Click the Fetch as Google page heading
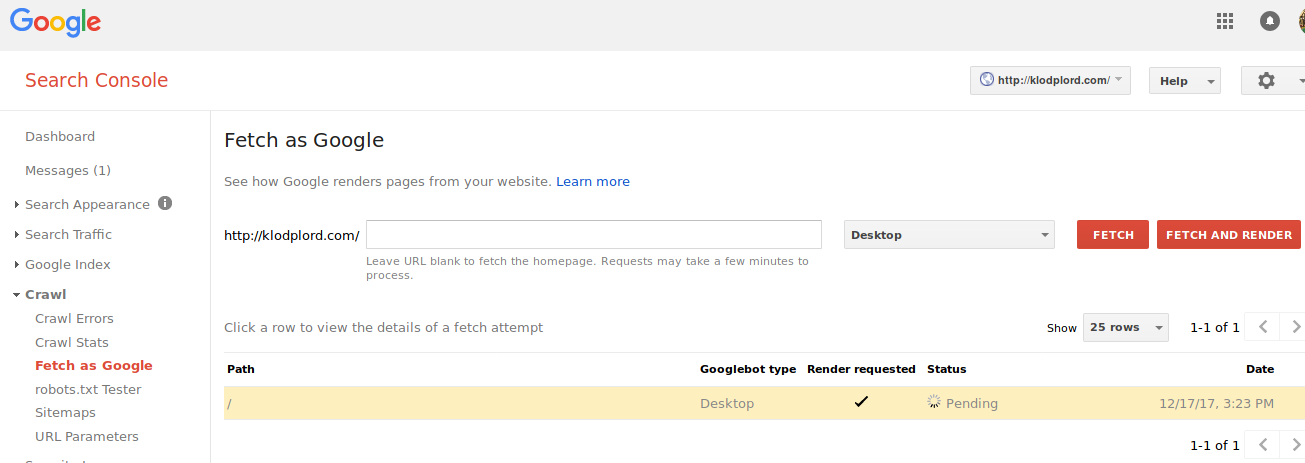This screenshot has width=1305, height=463. [x=304, y=140]
